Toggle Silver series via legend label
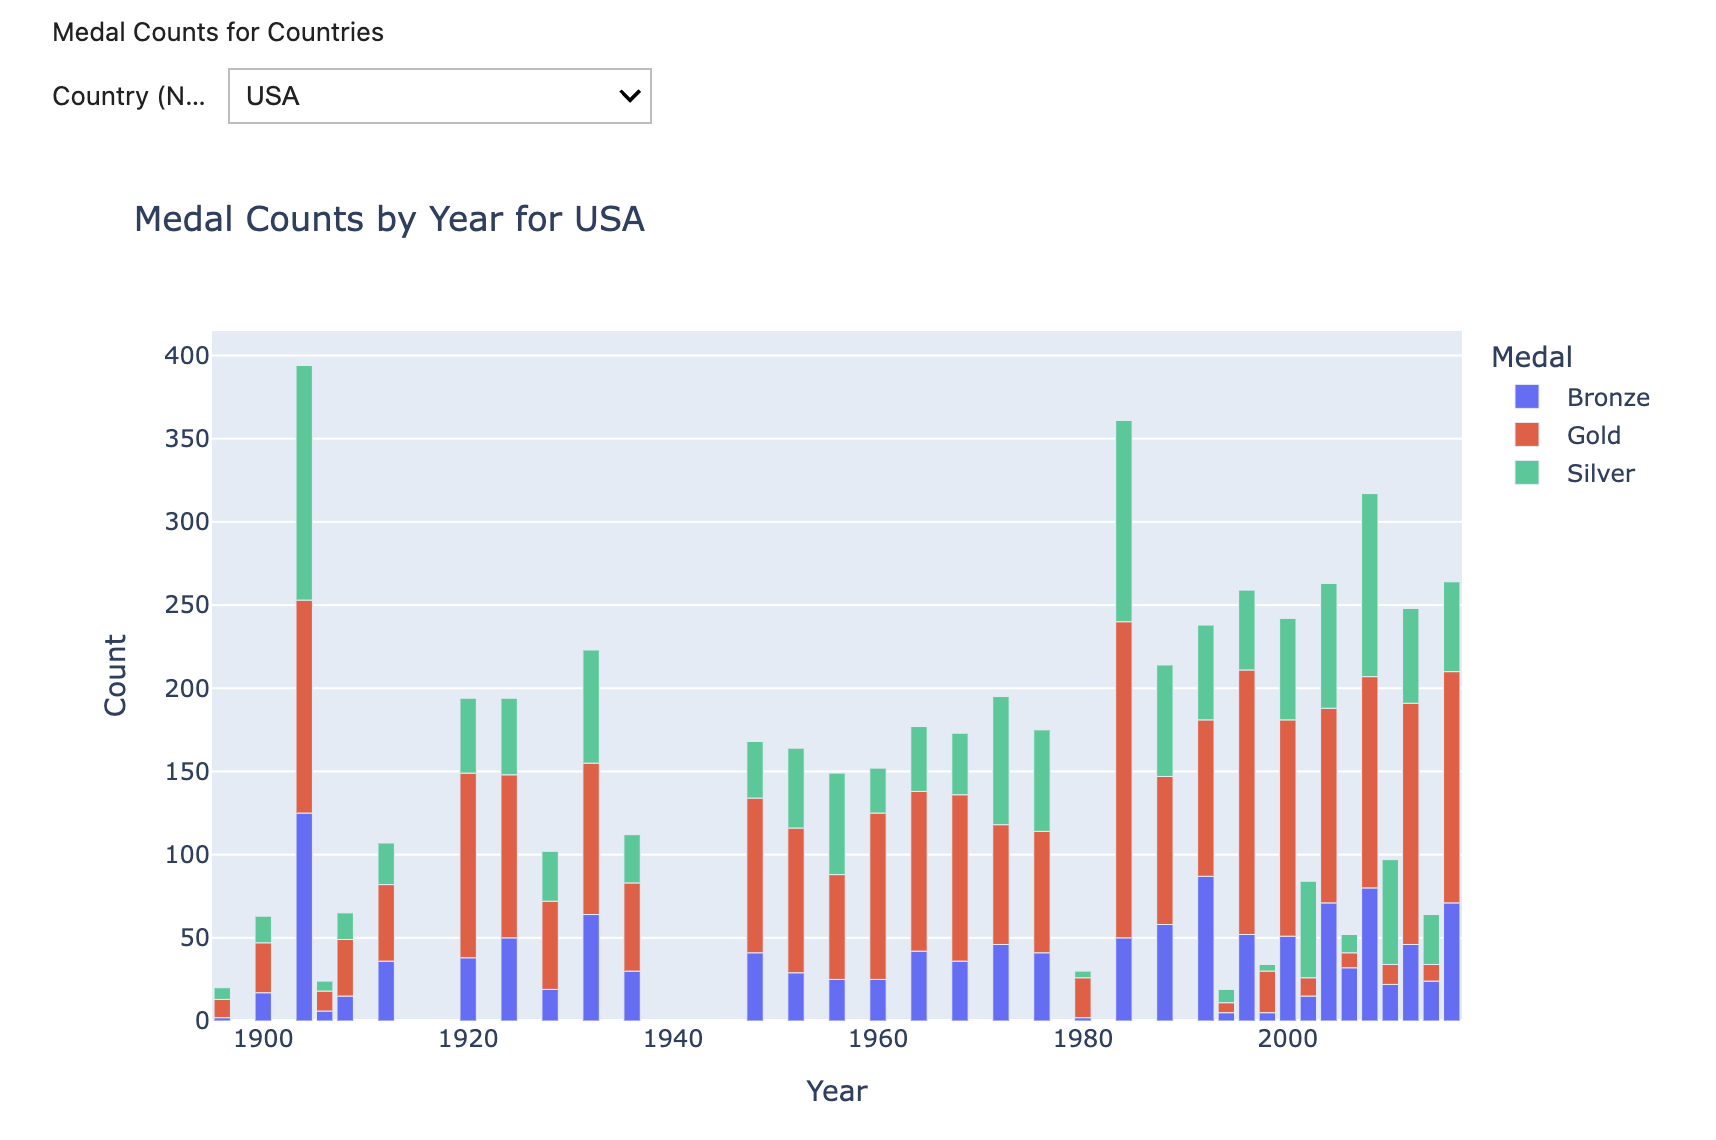Viewport: 1716px width, 1140px height. pos(1600,473)
